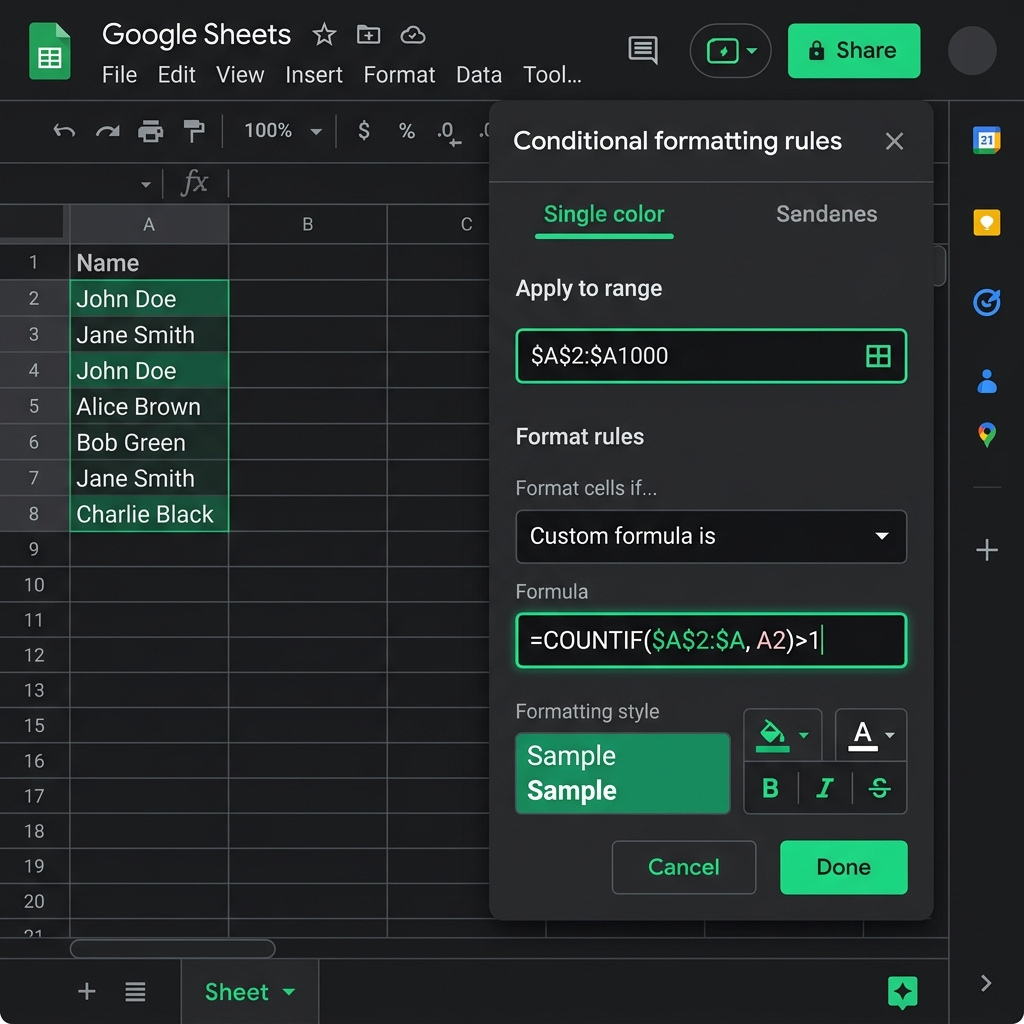1024x1024 pixels.
Task: Open the 100% zoom dropdown
Action: coord(282,131)
